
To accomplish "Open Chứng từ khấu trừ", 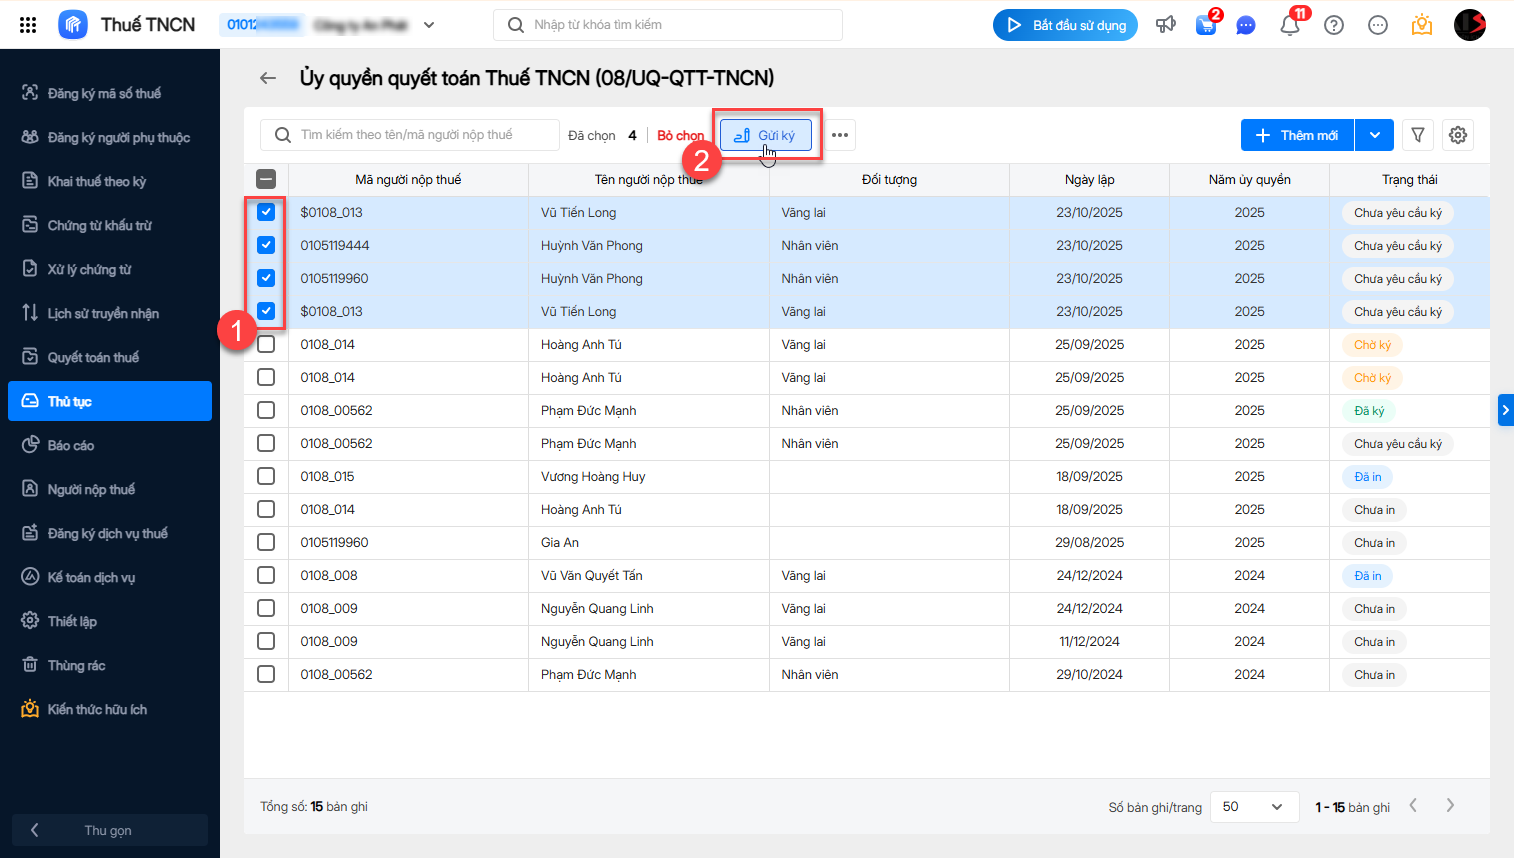I will point(110,225).
